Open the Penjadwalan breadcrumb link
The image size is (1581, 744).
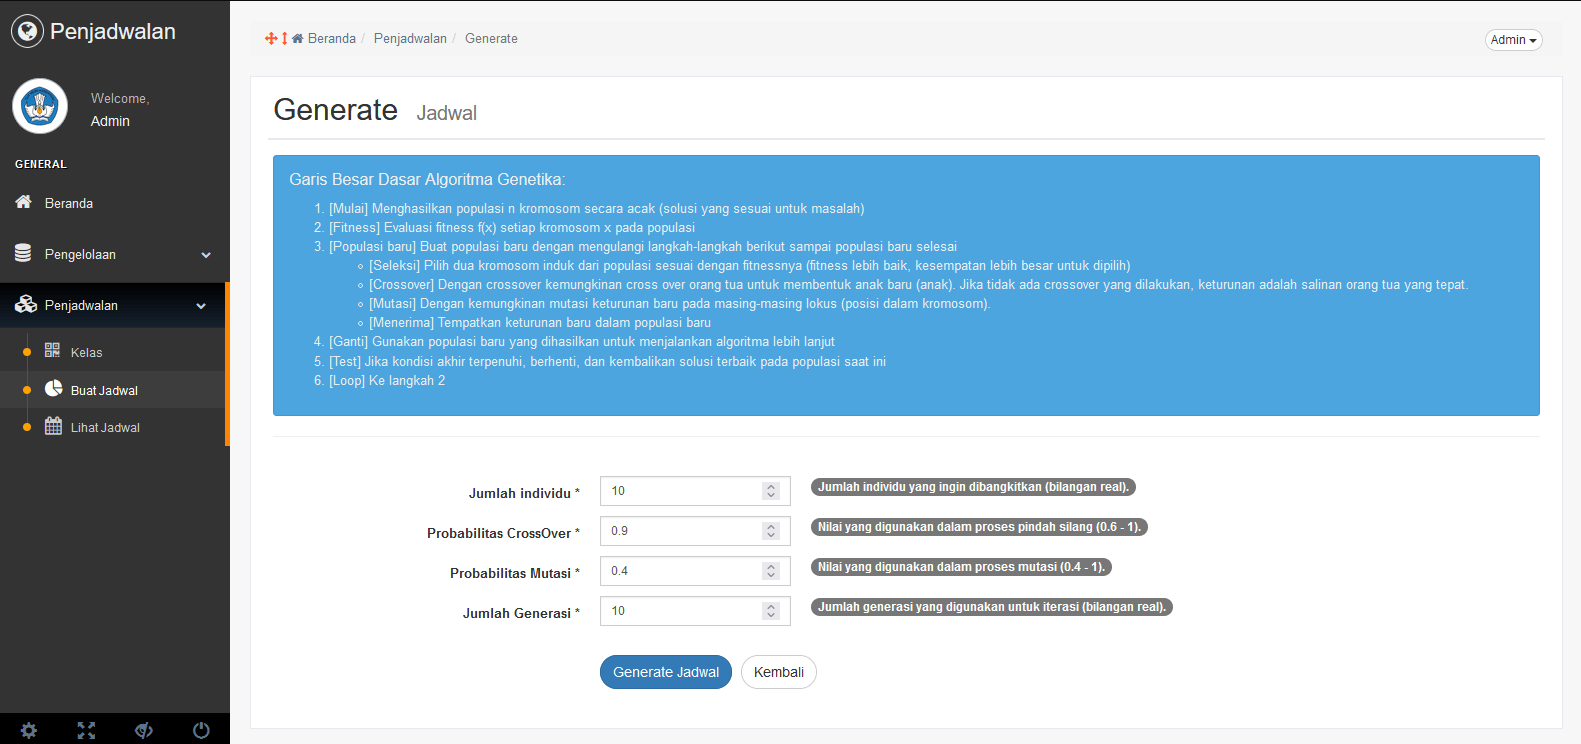(410, 38)
